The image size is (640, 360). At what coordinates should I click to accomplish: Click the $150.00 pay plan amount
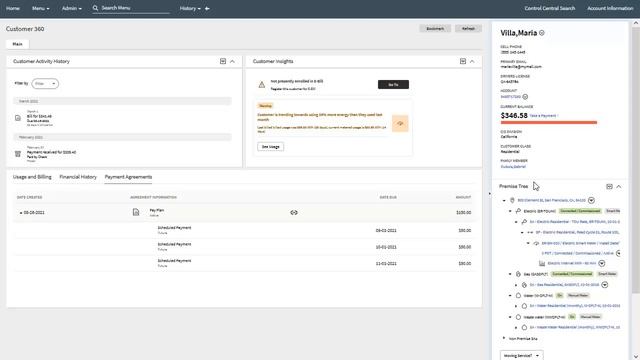tap(463, 213)
